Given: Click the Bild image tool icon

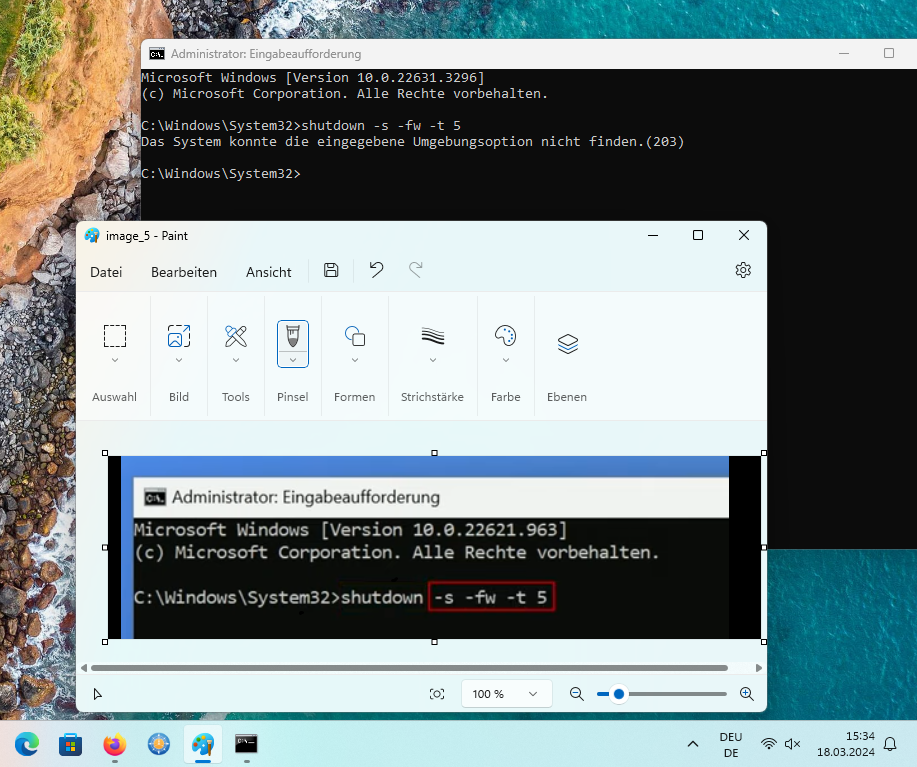Looking at the screenshot, I should pos(179,336).
